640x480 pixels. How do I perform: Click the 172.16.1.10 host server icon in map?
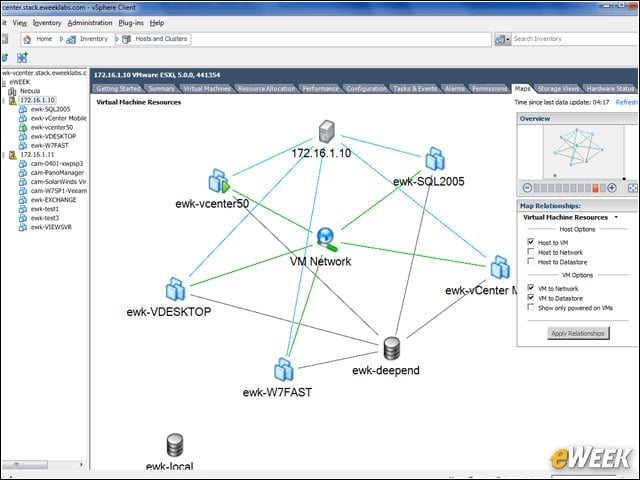point(326,131)
